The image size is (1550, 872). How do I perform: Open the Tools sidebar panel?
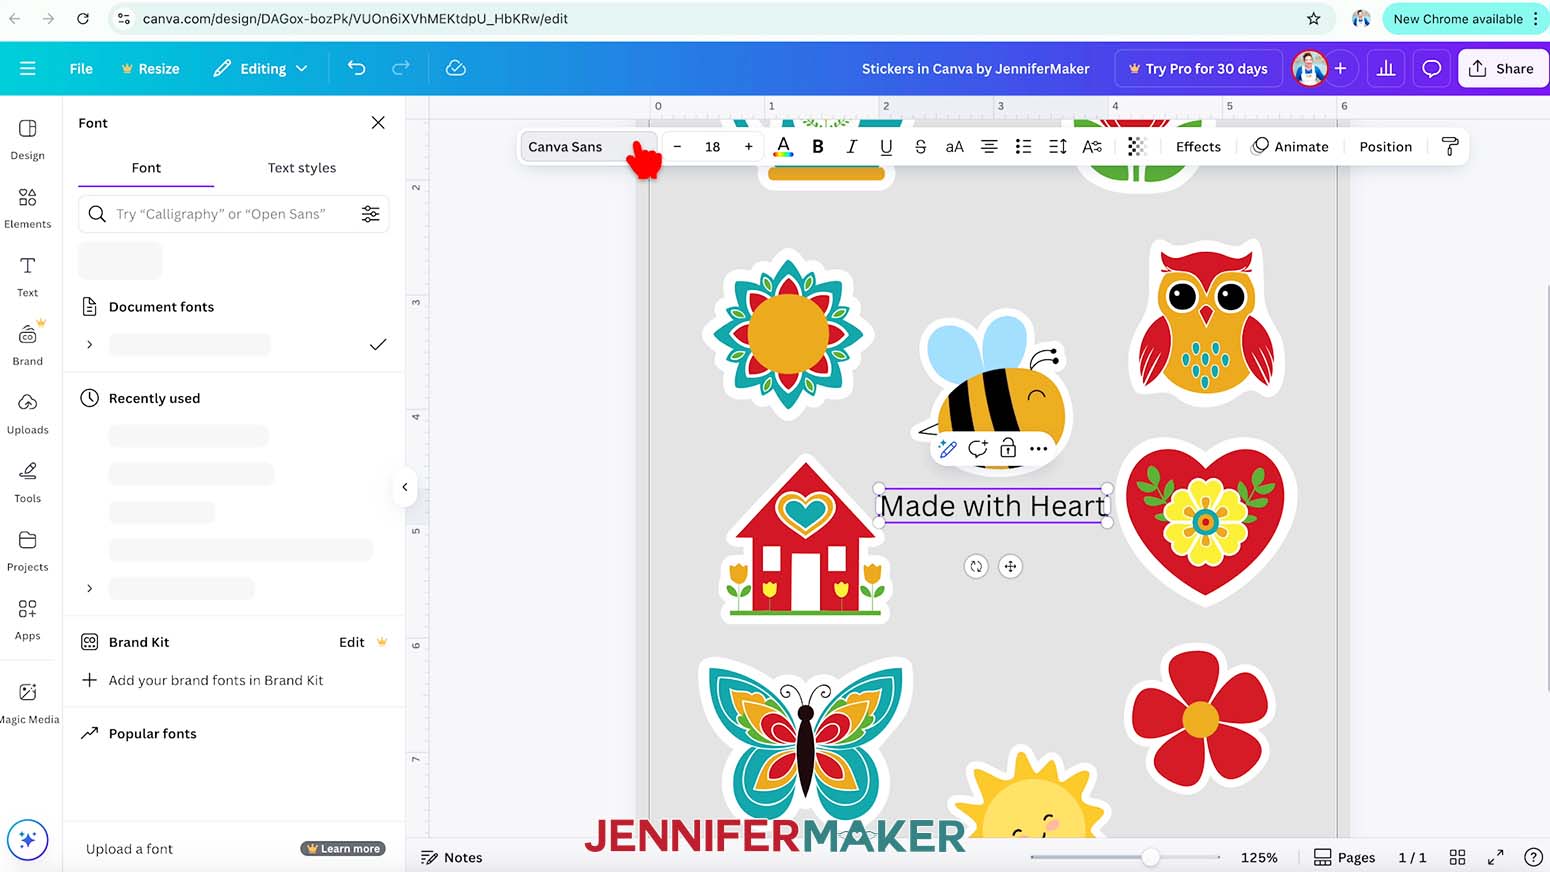(x=27, y=482)
